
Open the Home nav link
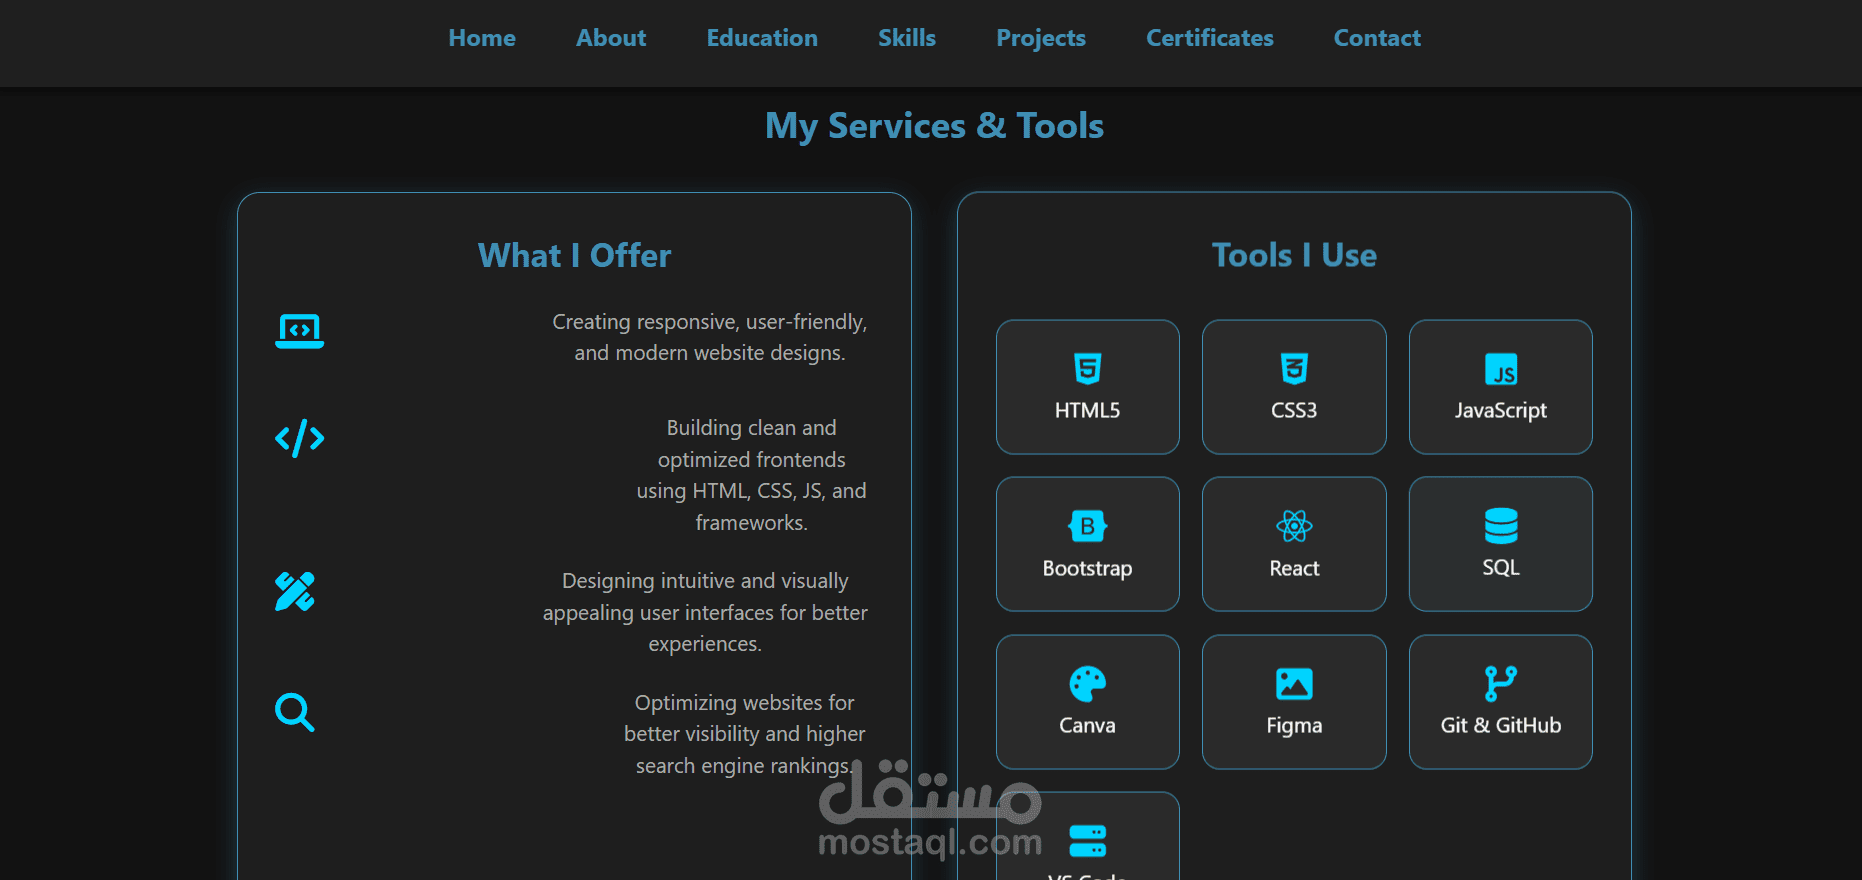pos(482,38)
